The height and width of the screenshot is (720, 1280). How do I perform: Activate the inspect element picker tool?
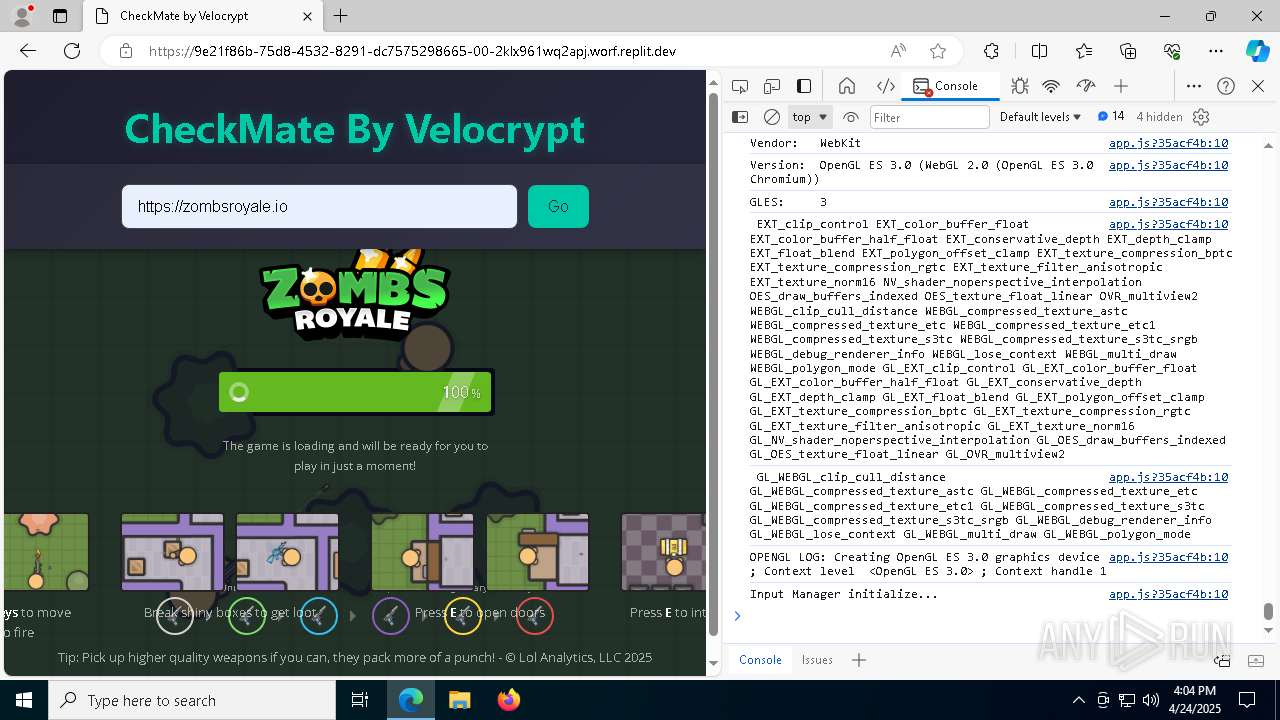[x=739, y=86]
